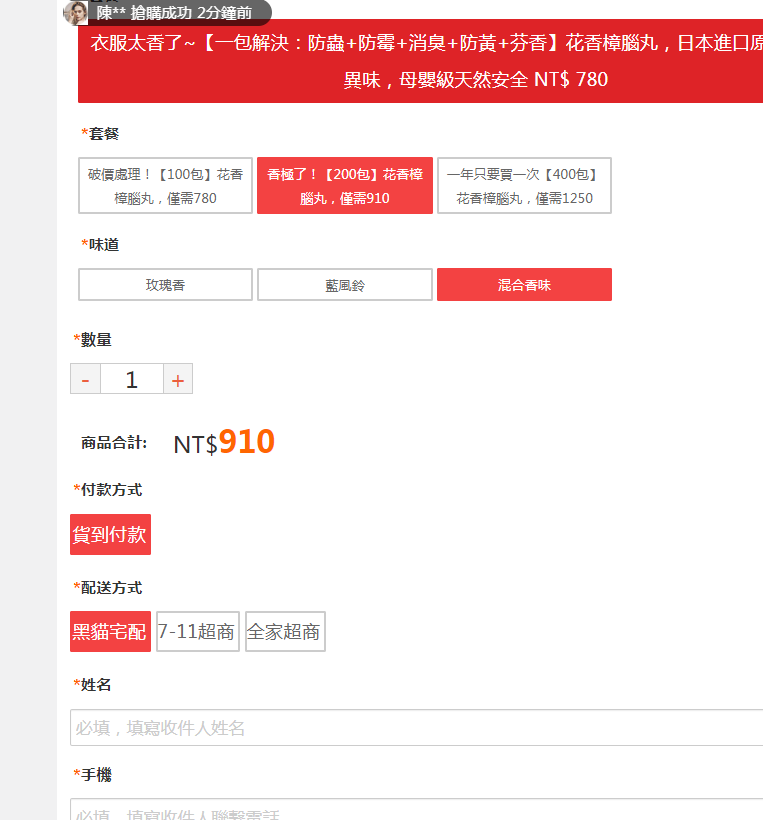763x820 pixels.
Task: Select the 100包 package for 780
Action: pos(165,186)
